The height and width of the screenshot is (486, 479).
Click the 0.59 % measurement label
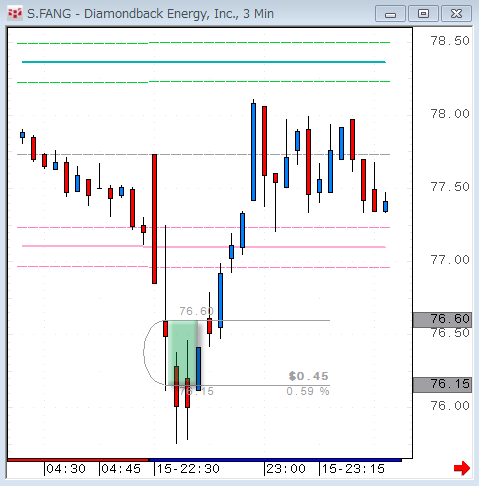coord(308,391)
